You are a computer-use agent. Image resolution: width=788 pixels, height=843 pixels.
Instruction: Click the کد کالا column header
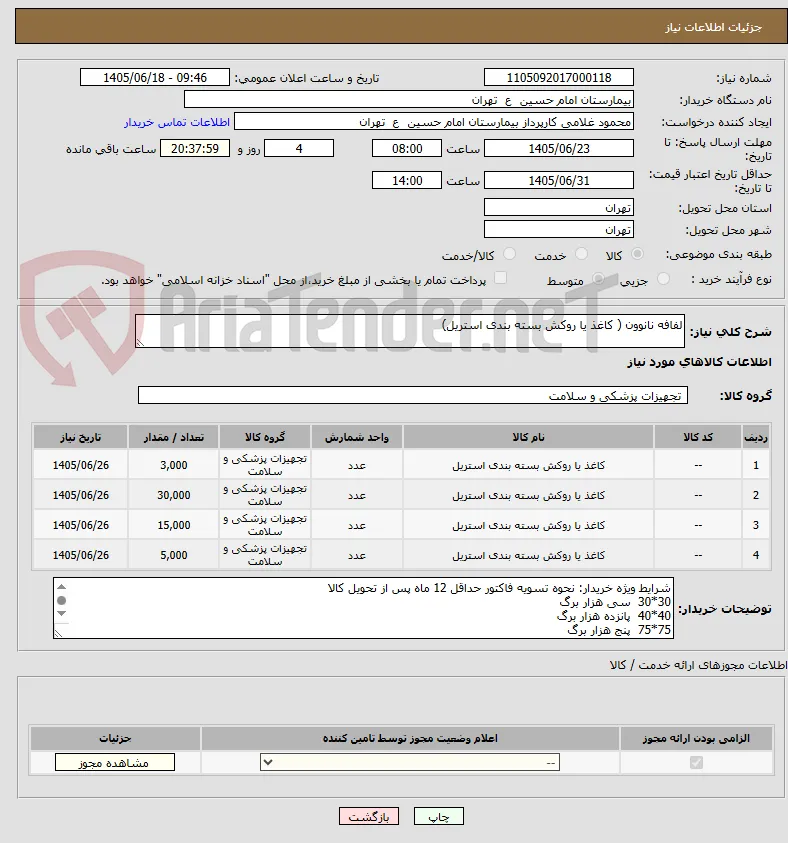coord(698,437)
